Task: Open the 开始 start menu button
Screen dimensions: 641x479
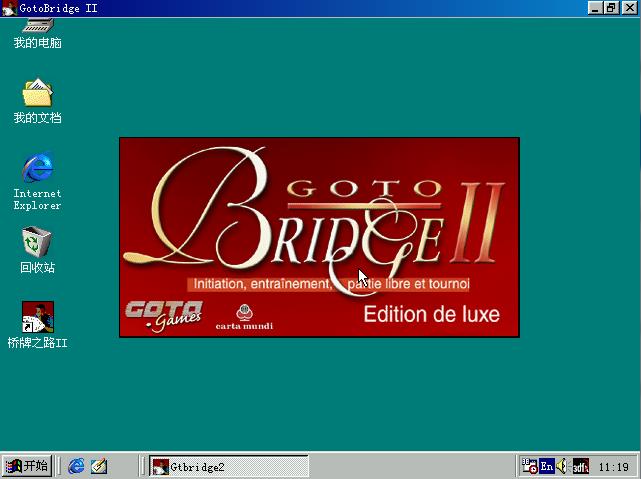Action: coord(27,466)
